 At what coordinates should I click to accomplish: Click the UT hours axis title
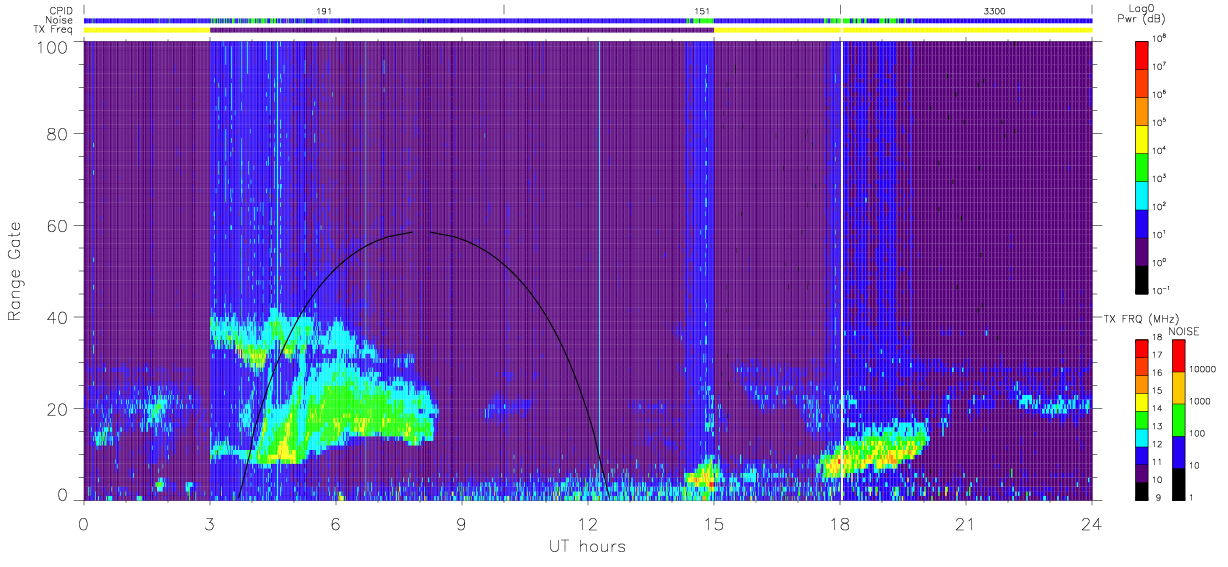(586, 547)
